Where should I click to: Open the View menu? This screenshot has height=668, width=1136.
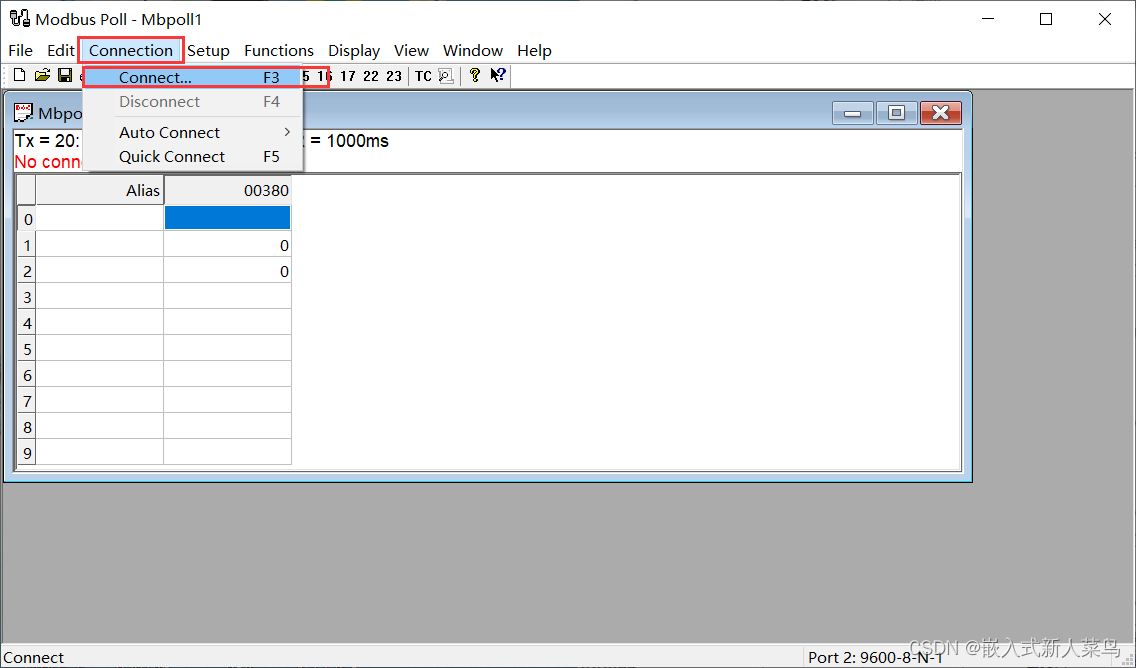click(412, 51)
